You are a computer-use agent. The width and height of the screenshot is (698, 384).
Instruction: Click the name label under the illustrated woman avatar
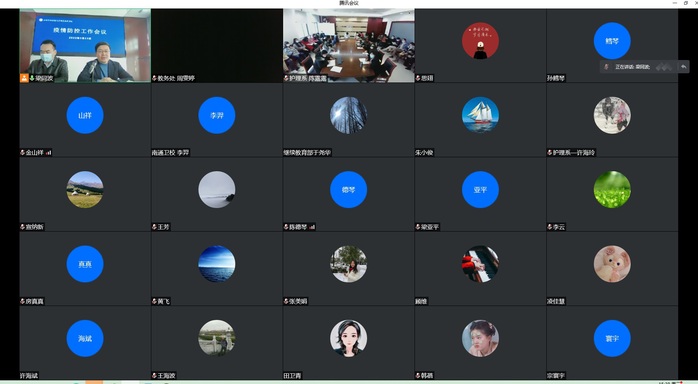coord(292,376)
